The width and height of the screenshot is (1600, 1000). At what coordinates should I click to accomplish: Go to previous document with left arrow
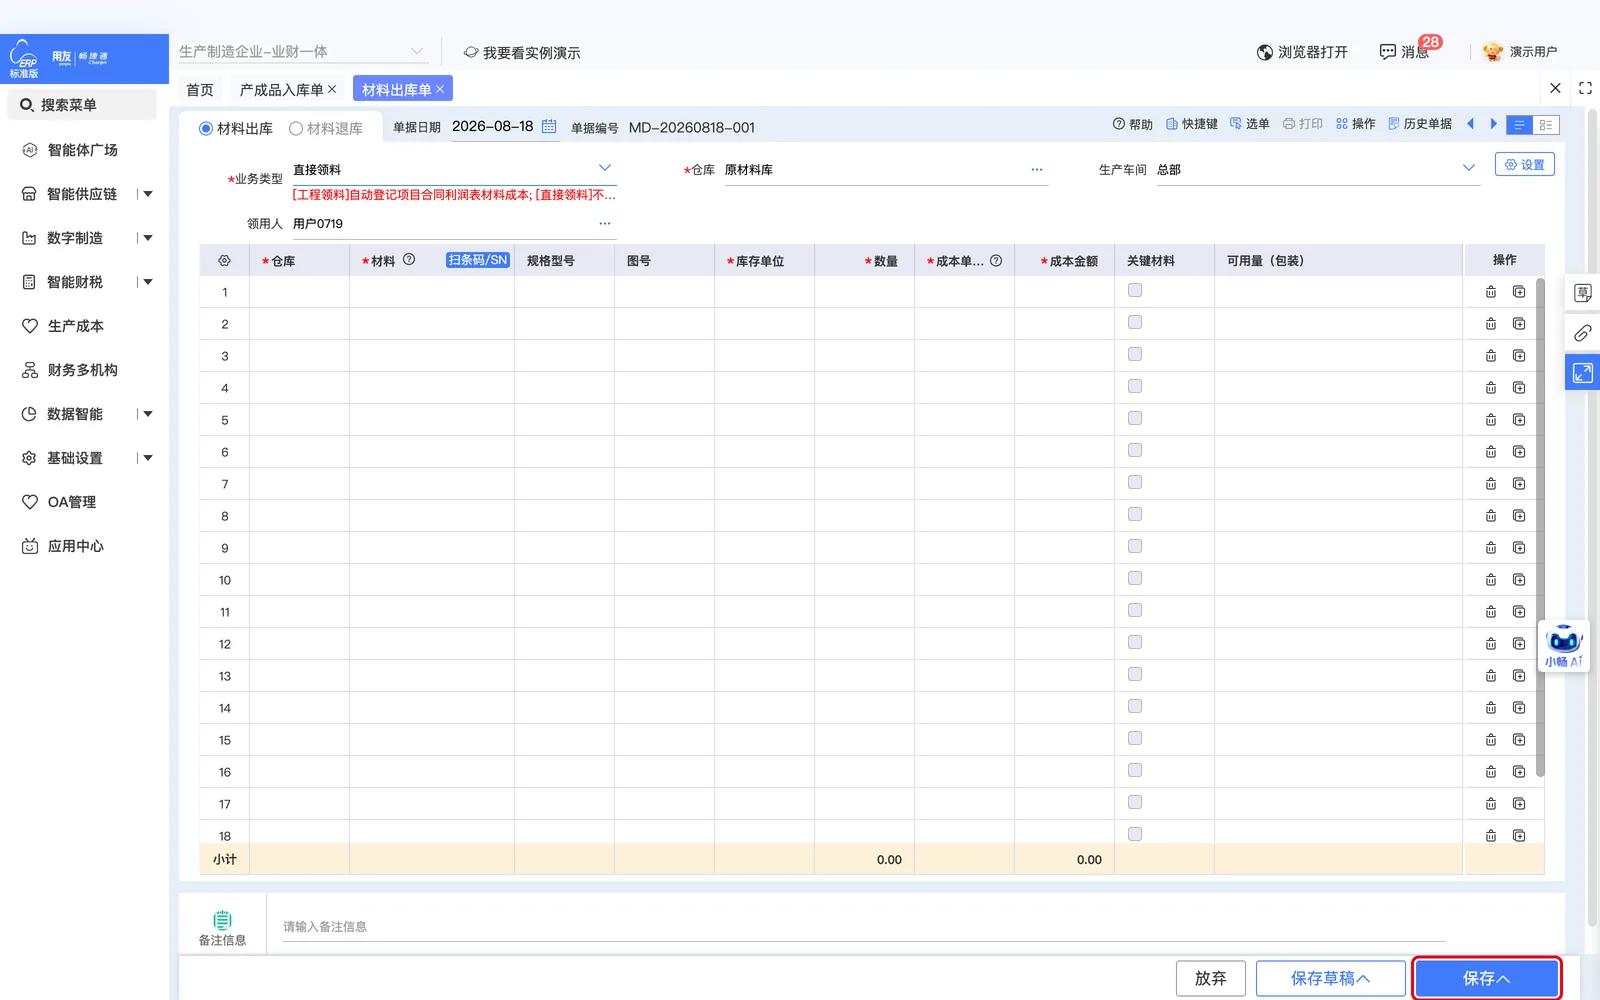click(x=1470, y=124)
